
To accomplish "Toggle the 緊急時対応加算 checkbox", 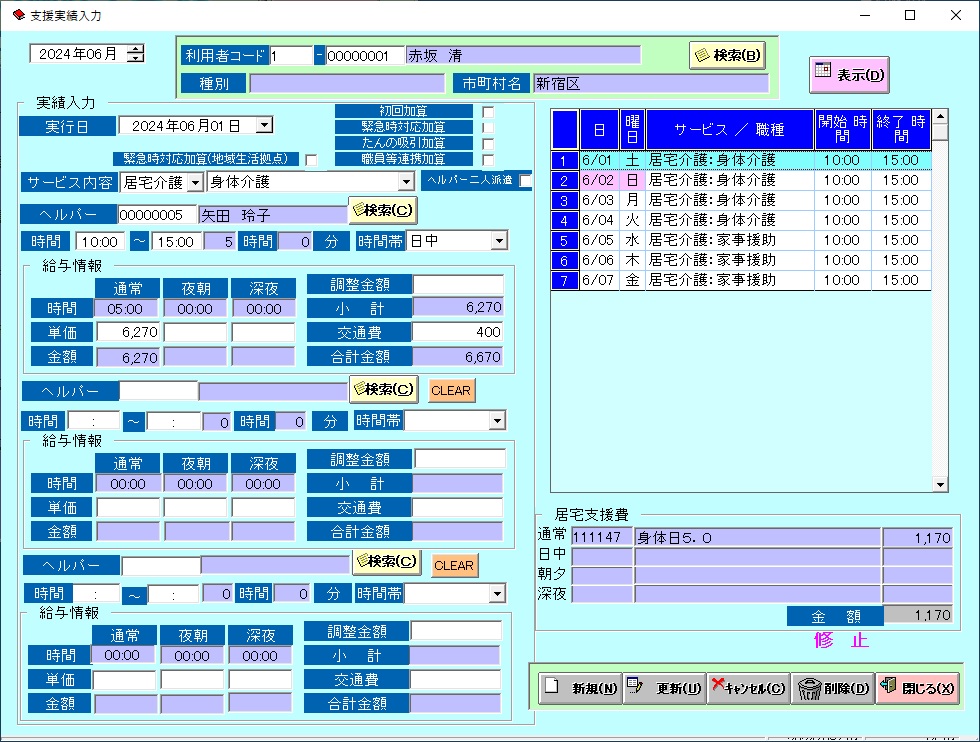I will coord(488,128).
